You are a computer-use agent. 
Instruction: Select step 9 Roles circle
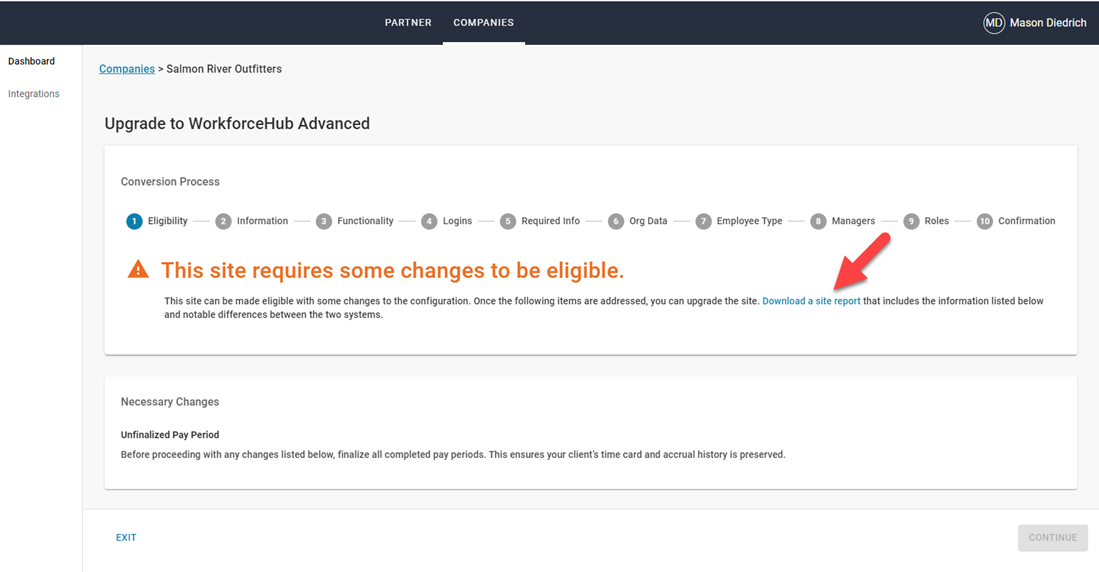(910, 221)
